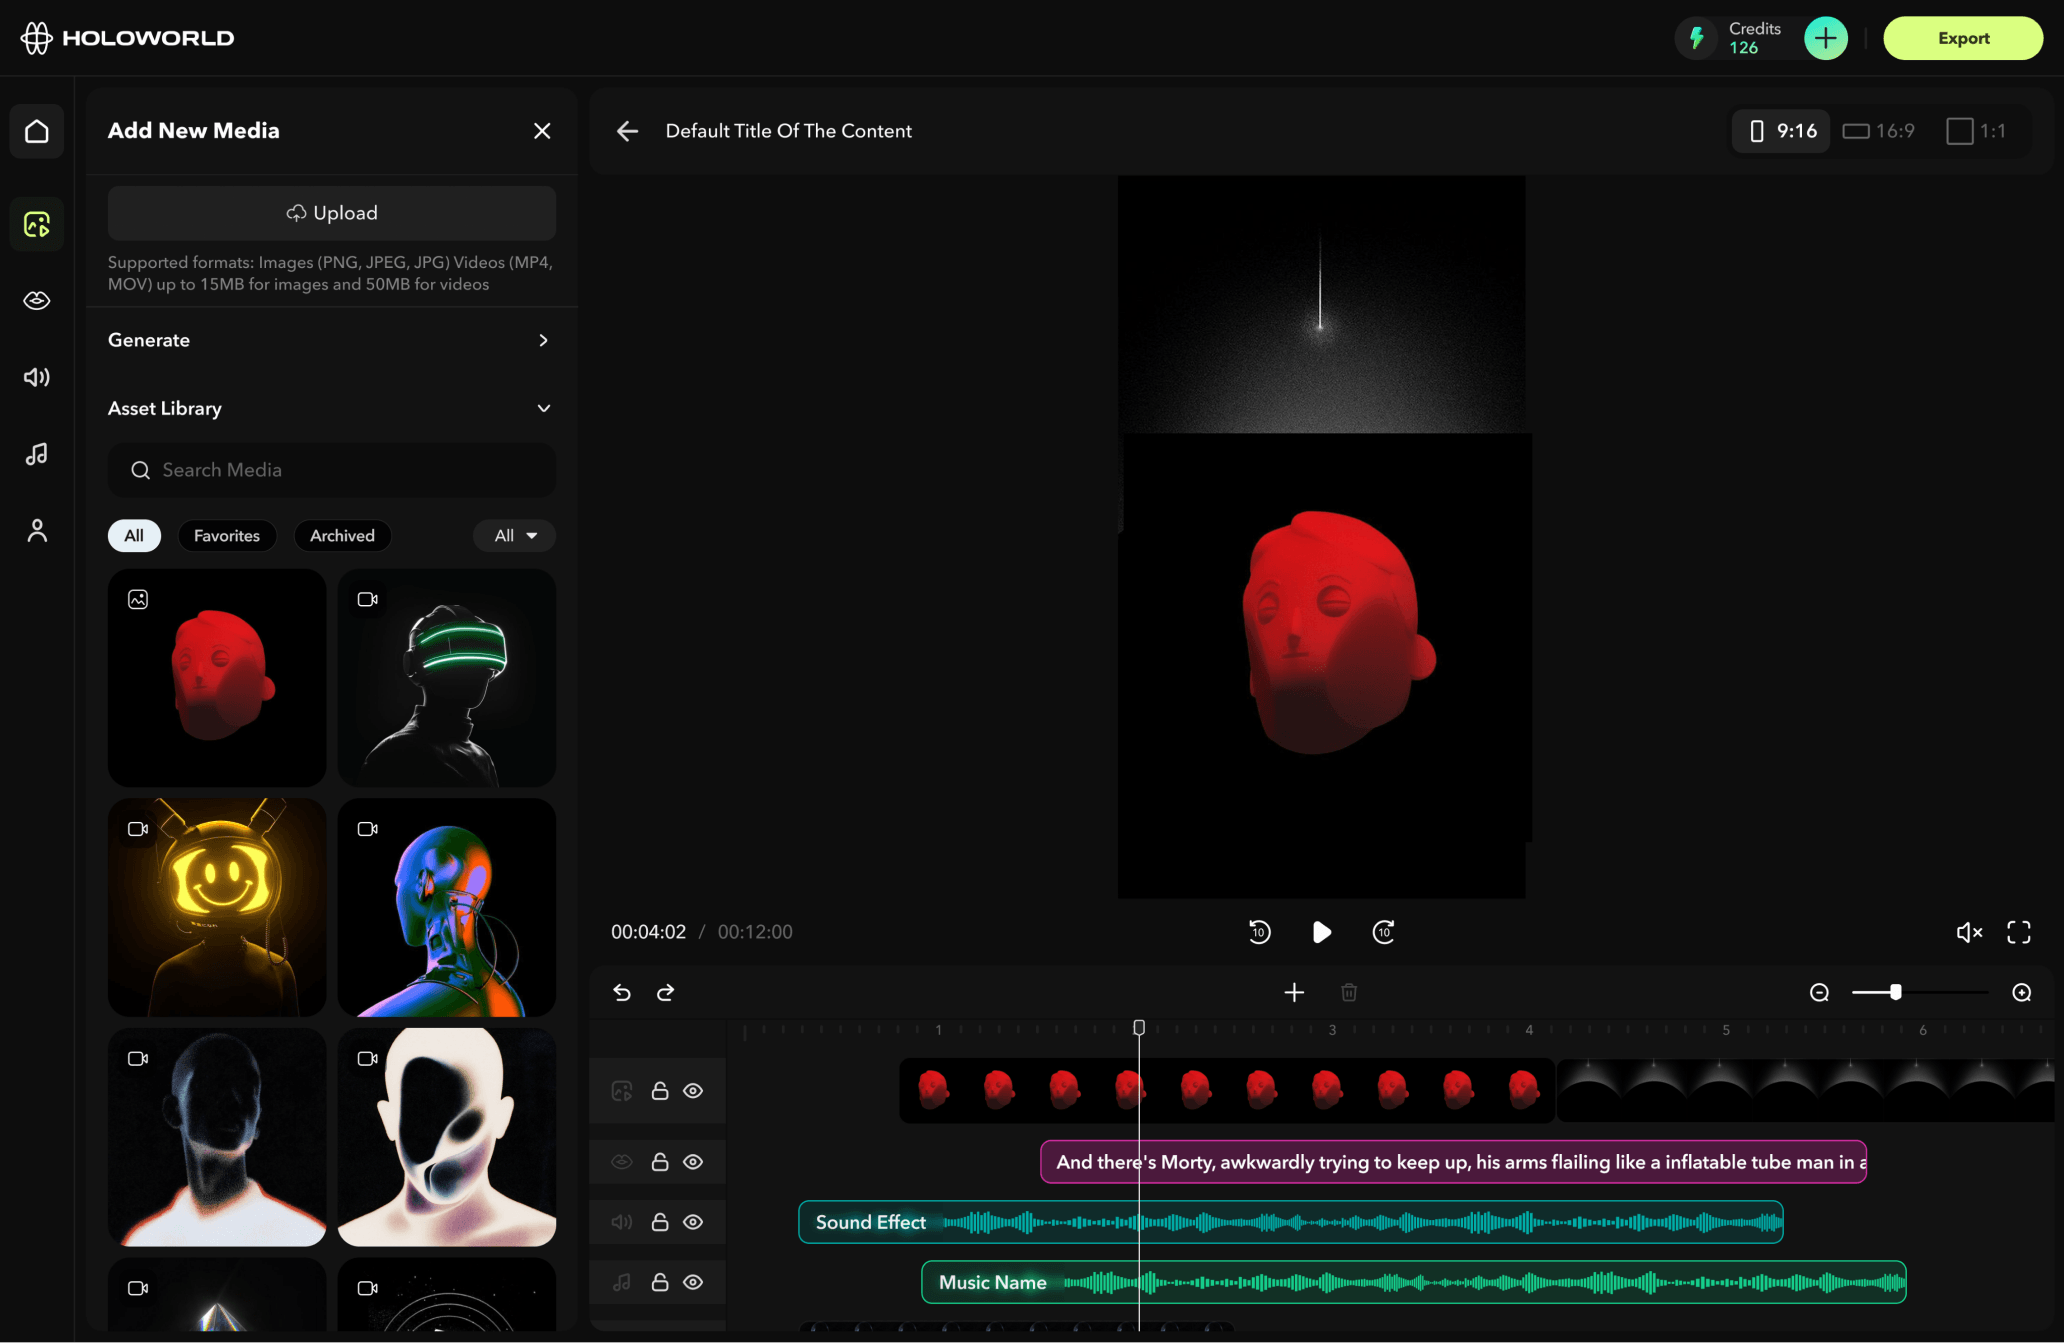Undo the last timeline action

coord(622,992)
